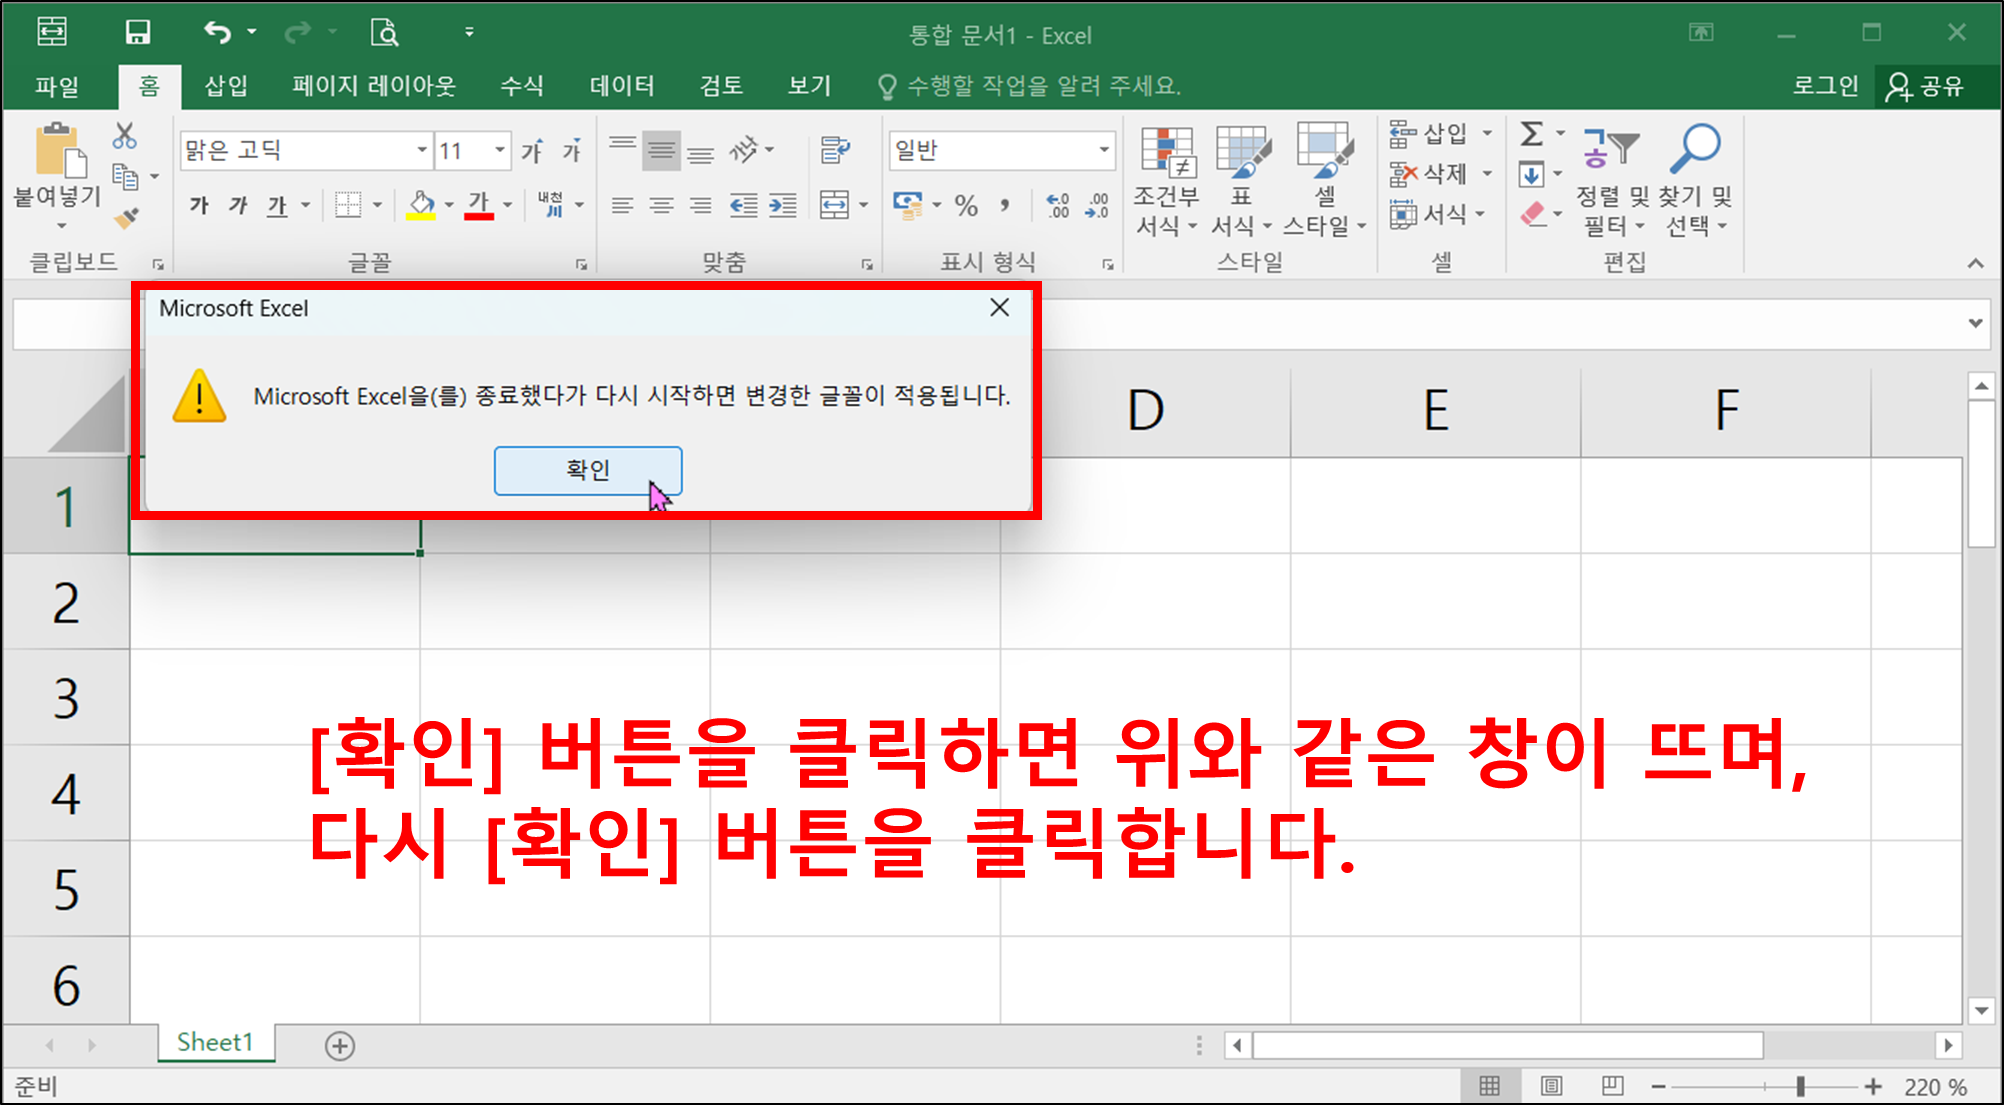Screen dimensions: 2004x1105
Task: Expand the font size dropdown 11
Action: pyautogui.click(x=499, y=150)
